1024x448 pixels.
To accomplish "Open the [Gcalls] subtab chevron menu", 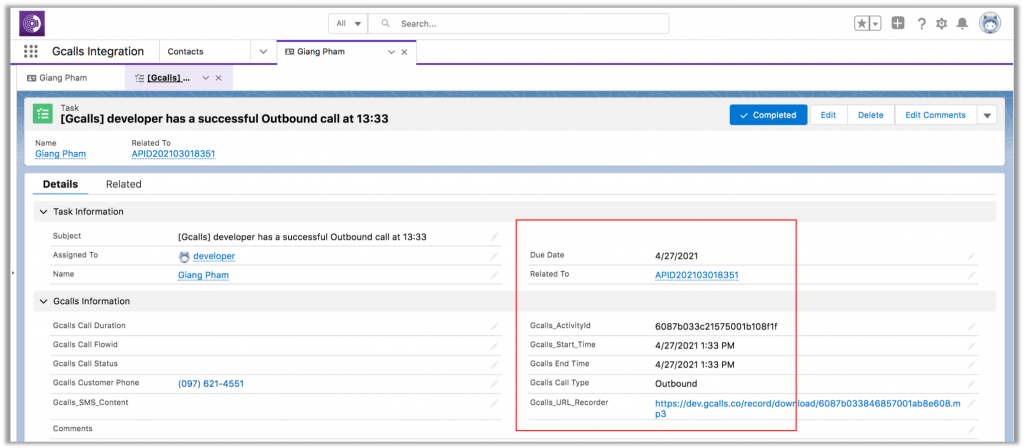I will (x=206, y=78).
